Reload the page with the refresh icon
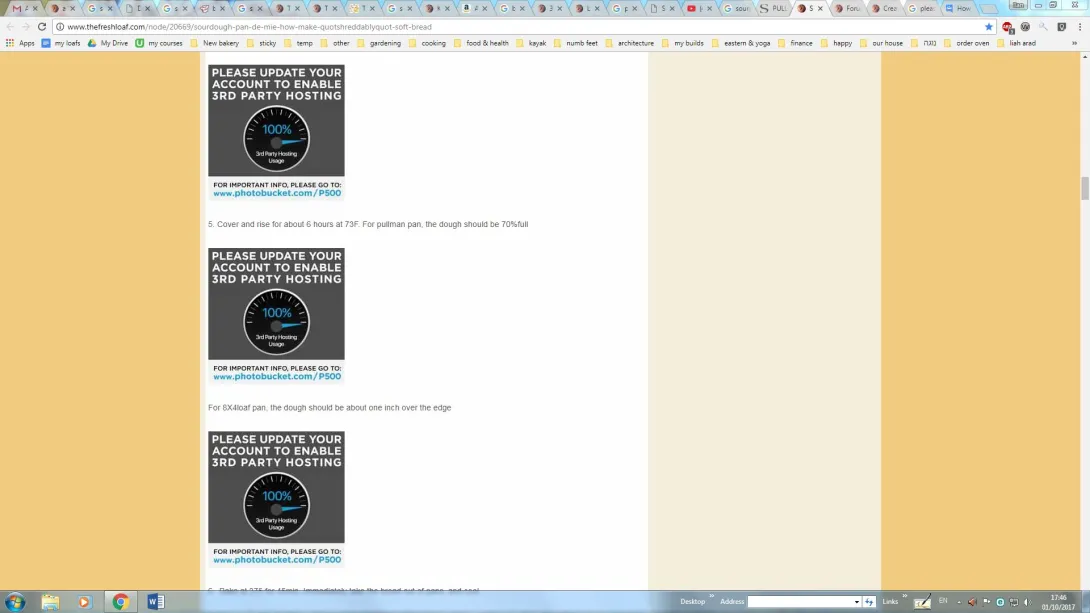 coord(42,27)
